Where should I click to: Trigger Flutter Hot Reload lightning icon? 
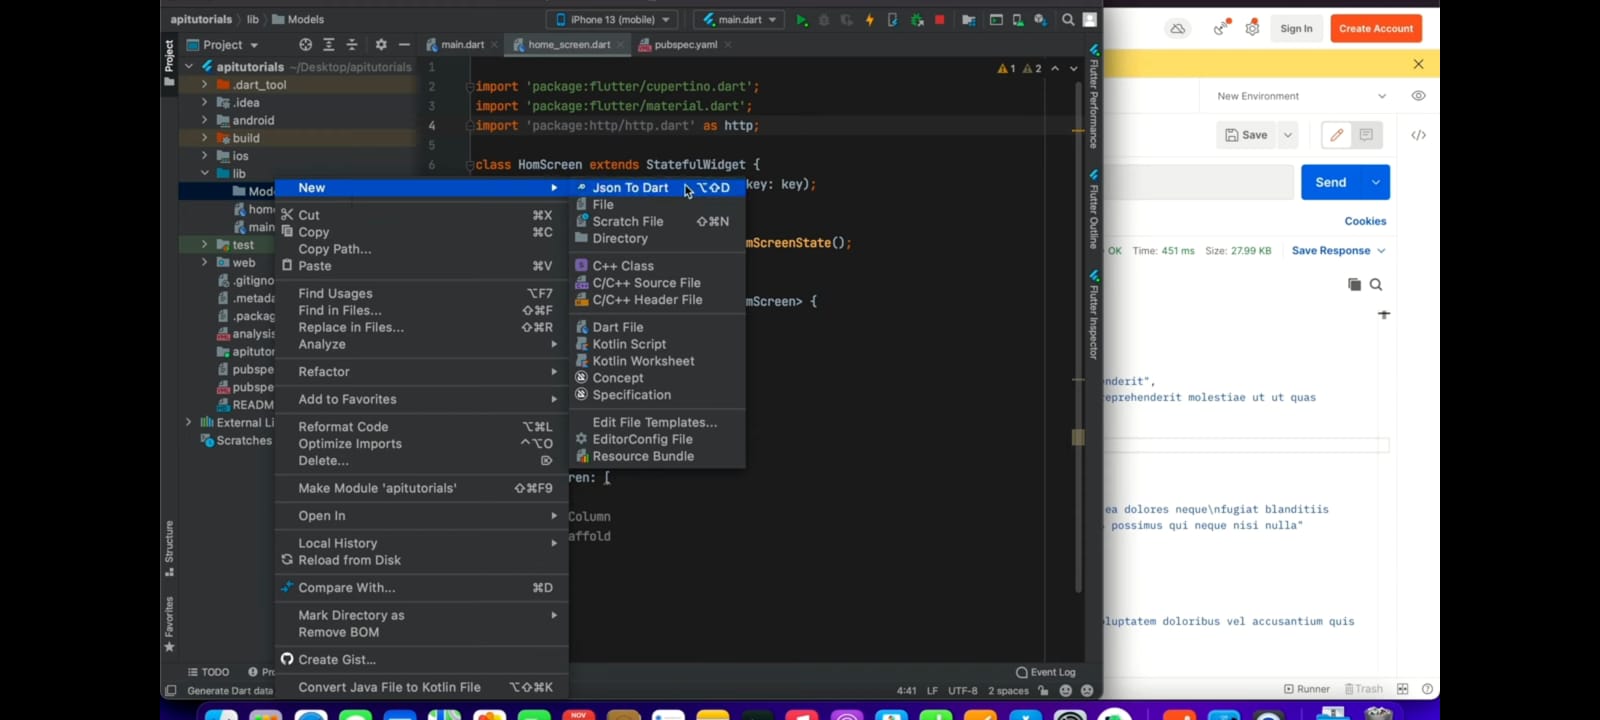(x=869, y=19)
